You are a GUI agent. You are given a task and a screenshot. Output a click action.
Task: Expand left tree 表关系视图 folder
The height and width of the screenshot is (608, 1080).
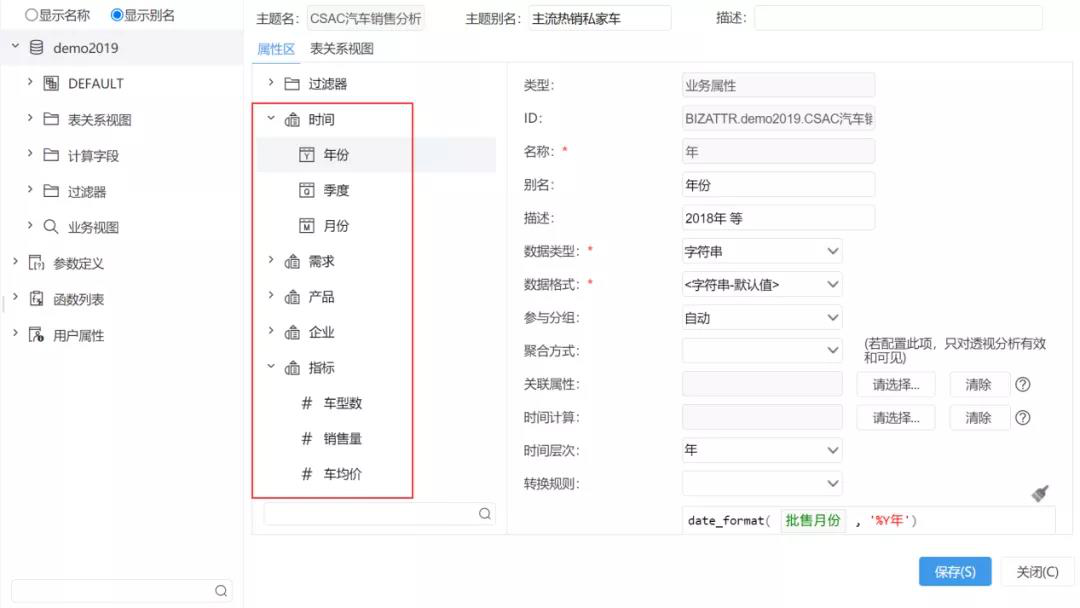pyautogui.click(x=30, y=118)
